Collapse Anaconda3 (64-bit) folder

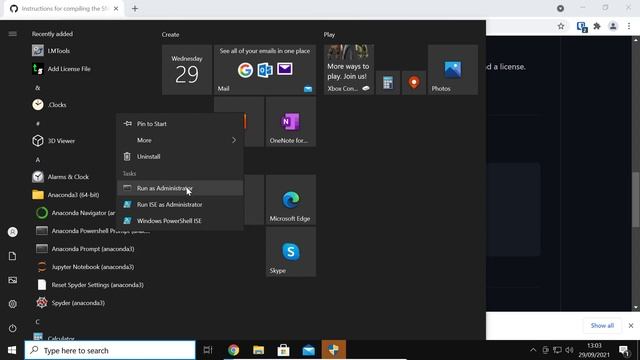[73, 195]
